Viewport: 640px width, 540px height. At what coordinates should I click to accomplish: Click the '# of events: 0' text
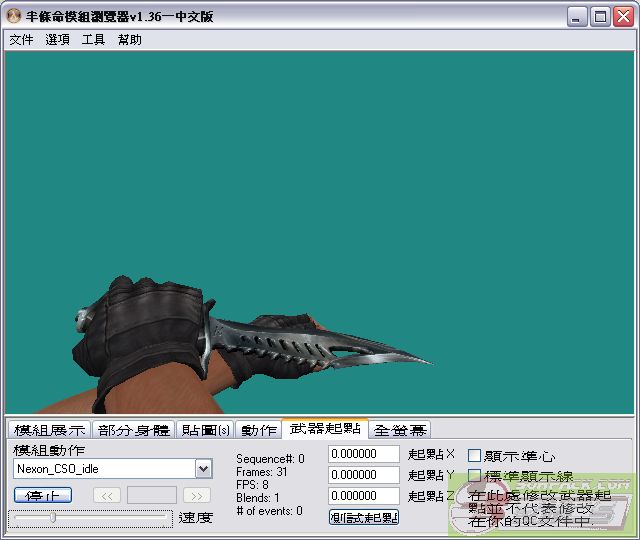(x=269, y=511)
